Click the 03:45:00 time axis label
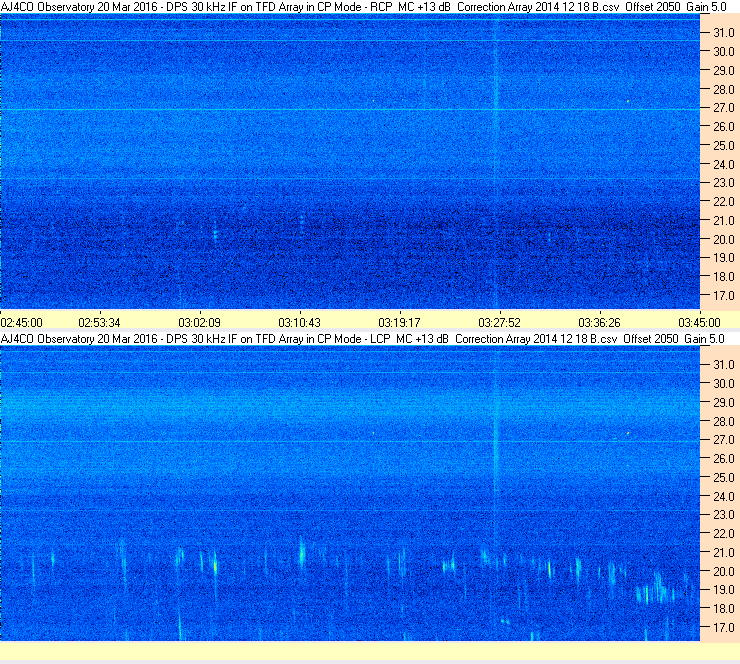This screenshot has width=740, height=664. [699, 323]
